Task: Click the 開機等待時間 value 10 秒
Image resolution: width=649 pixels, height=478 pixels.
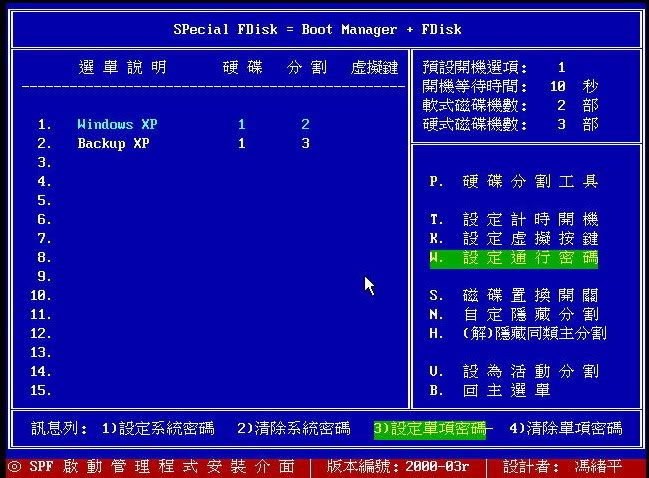Action: pos(574,86)
